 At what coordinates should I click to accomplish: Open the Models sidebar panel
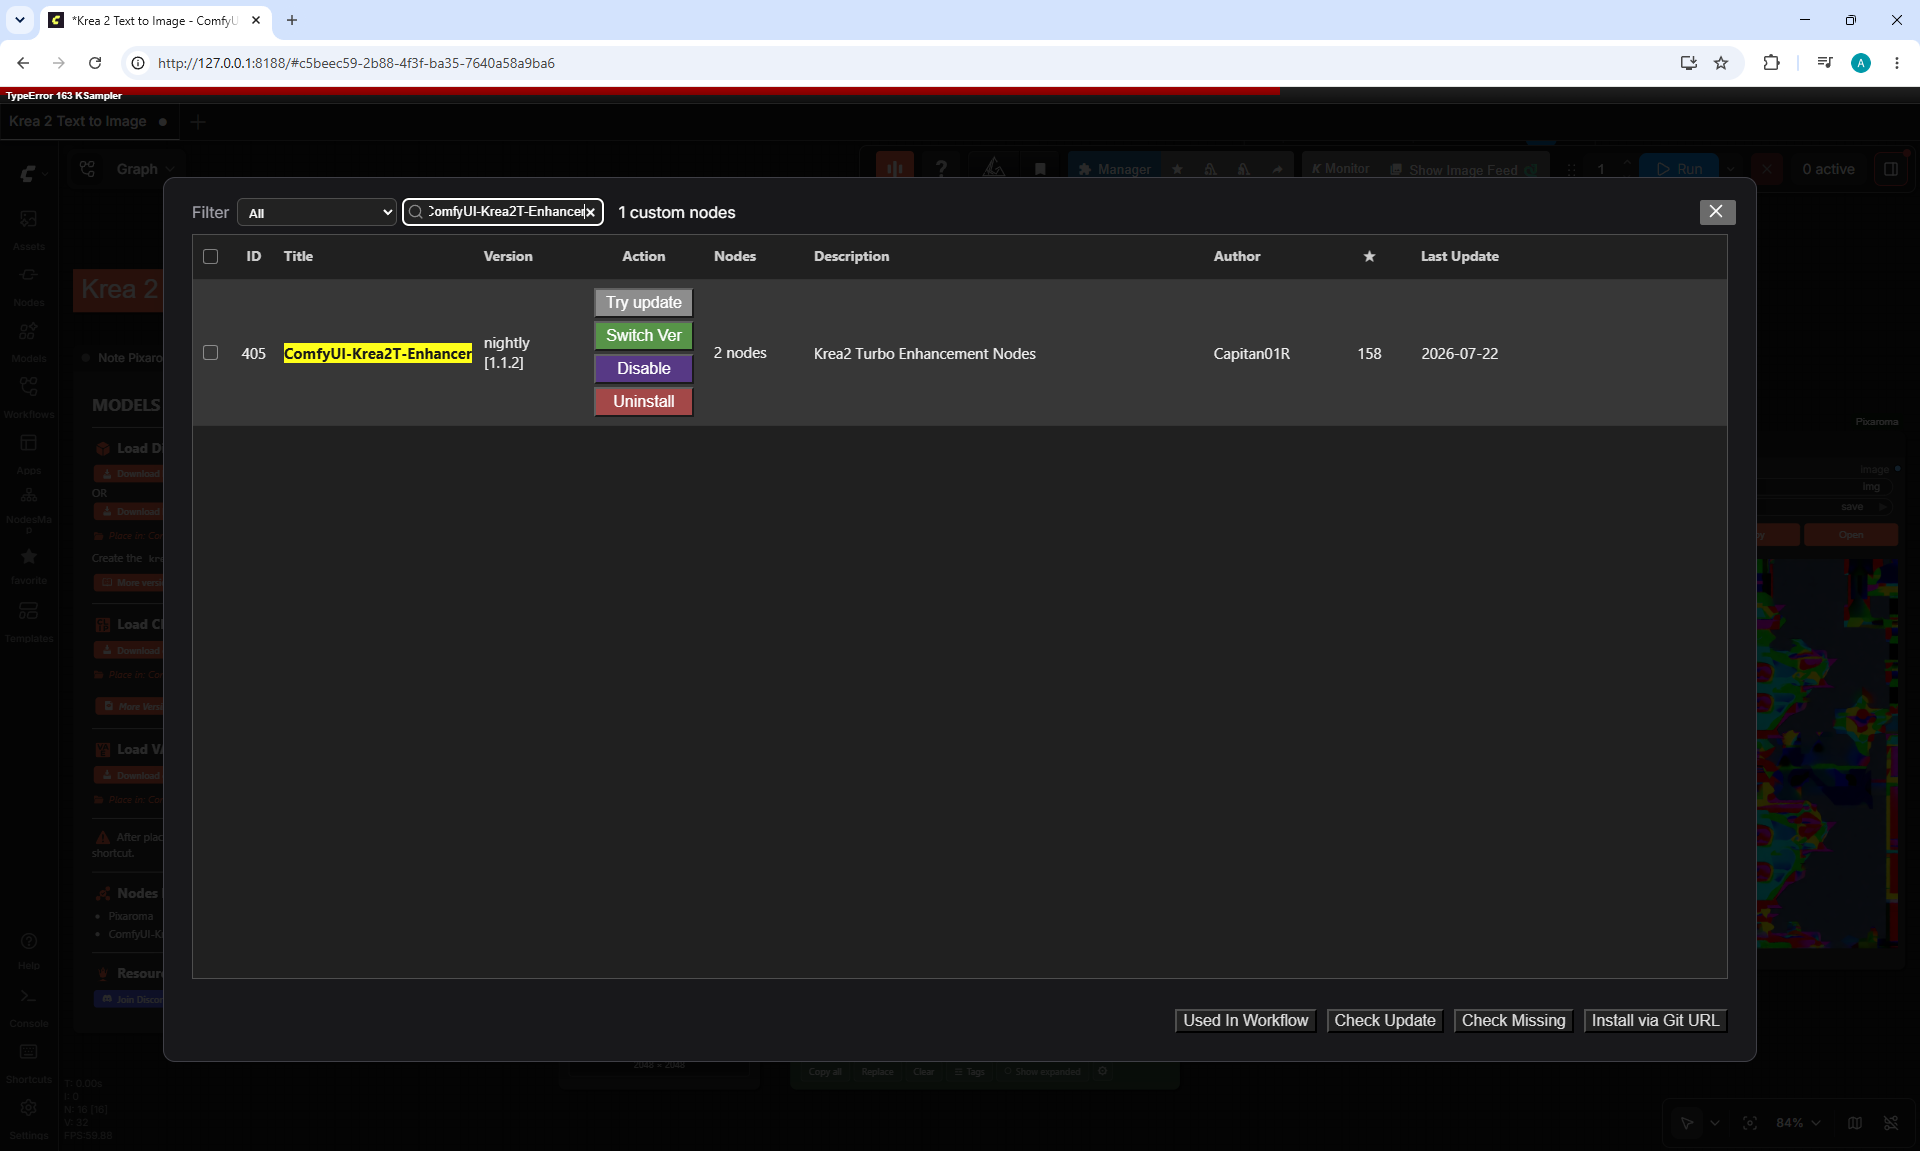pos(29,341)
